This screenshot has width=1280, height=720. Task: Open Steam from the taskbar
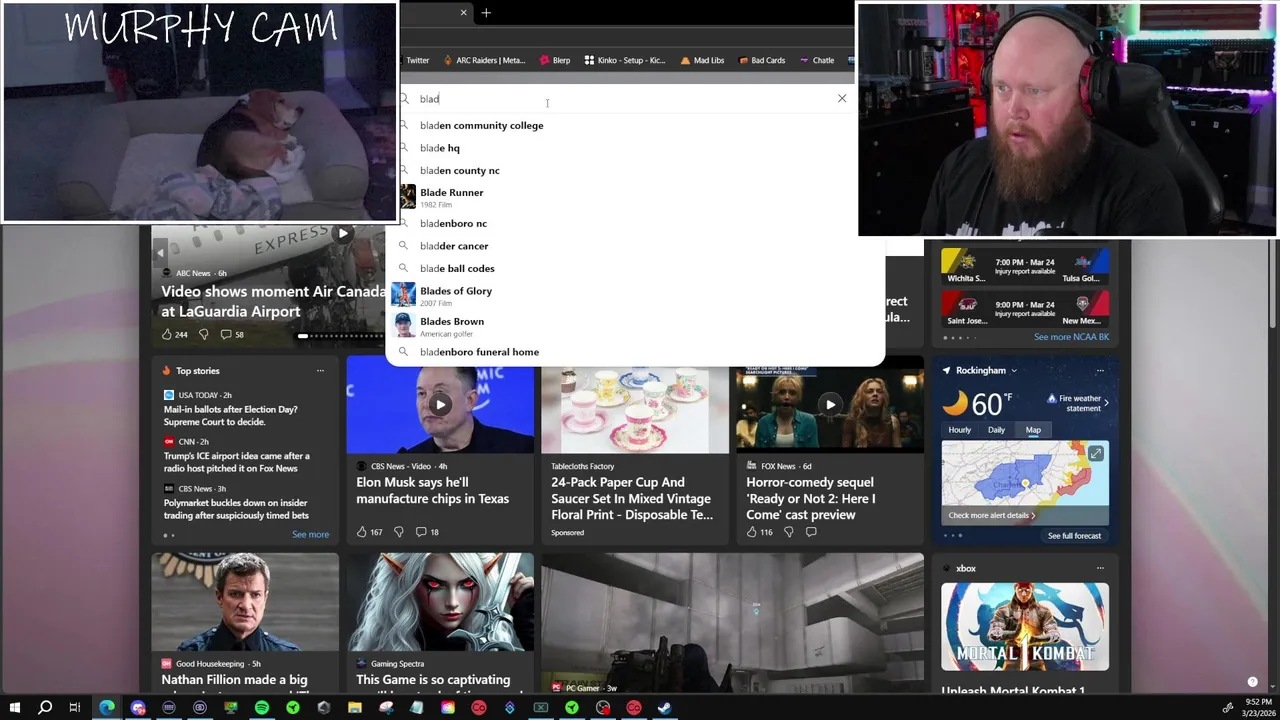[x=665, y=708]
